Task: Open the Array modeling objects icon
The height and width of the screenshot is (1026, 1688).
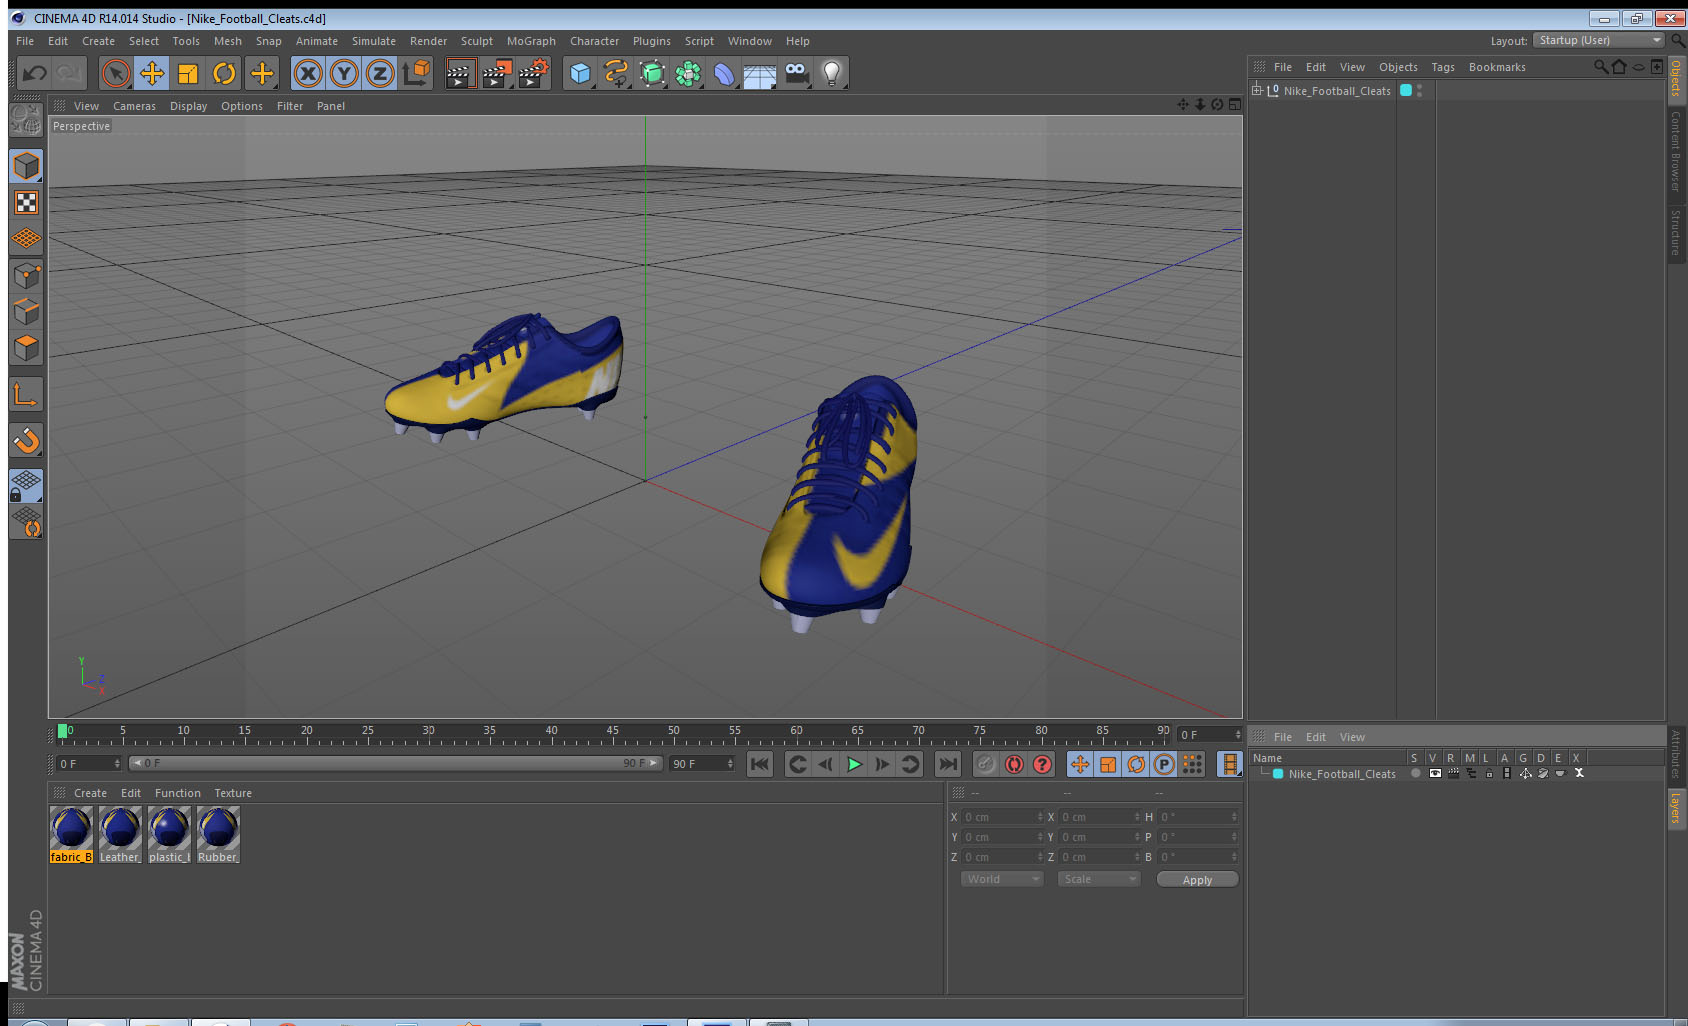Action: pos(688,73)
